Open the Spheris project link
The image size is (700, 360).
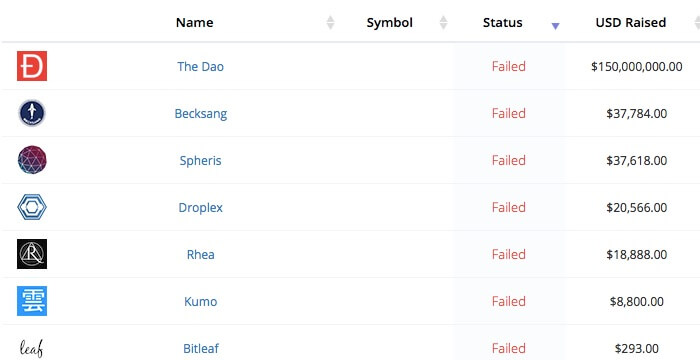click(200, 160)
